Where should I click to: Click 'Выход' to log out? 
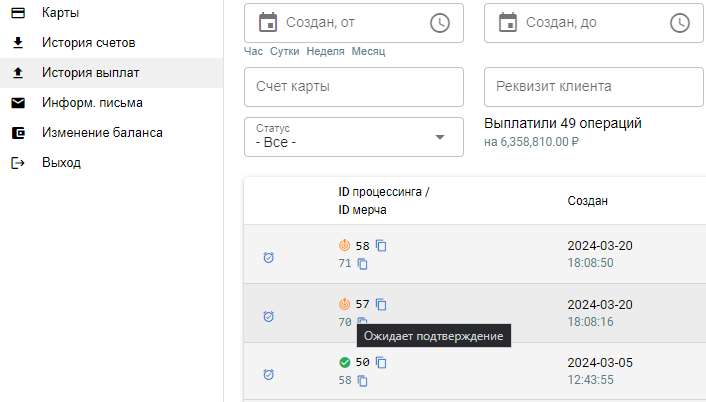61,163
